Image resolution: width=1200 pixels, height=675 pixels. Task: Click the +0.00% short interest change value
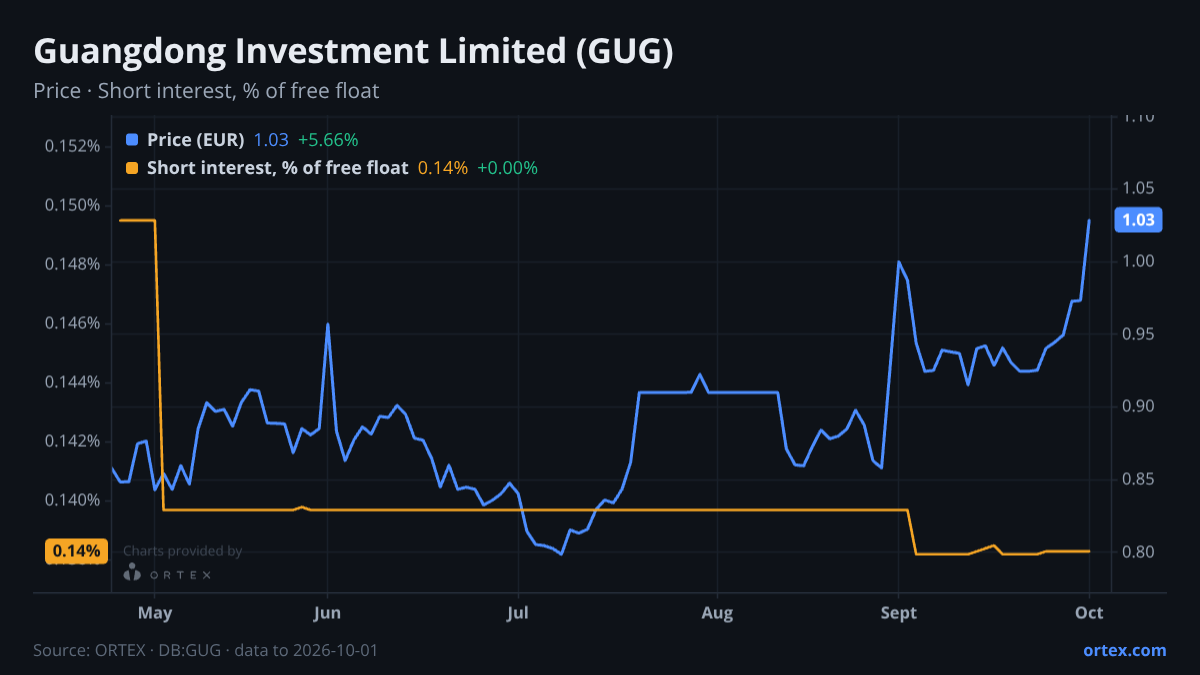(507, 168)
